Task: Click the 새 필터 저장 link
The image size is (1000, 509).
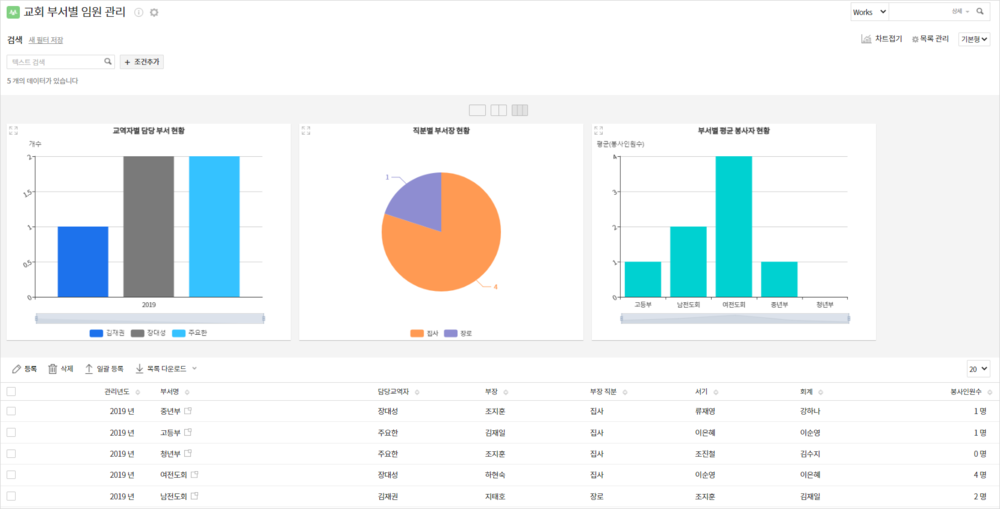Action: pyautogui.click(x=48, y=40)
